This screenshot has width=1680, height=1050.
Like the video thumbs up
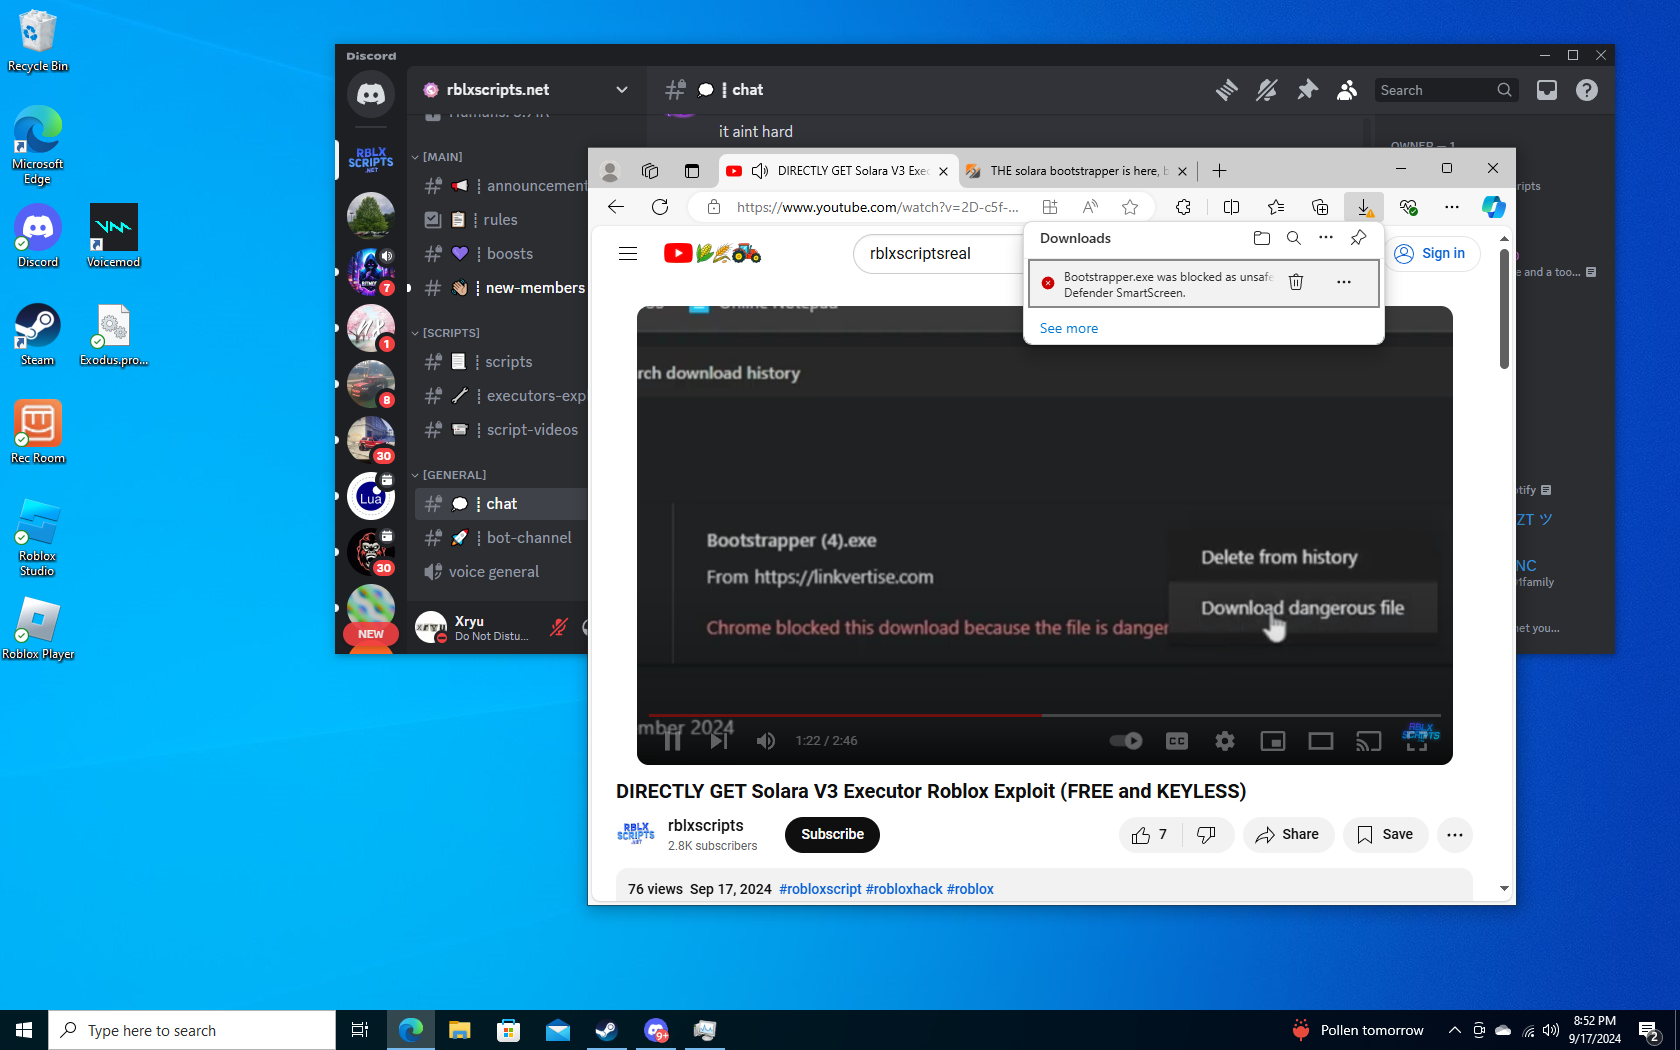(x=1150, y=835)
